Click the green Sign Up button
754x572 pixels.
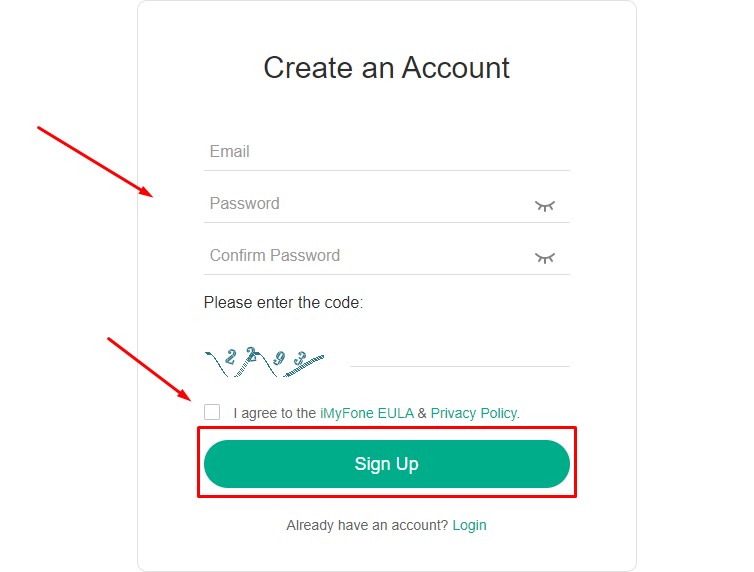[387, 464]
